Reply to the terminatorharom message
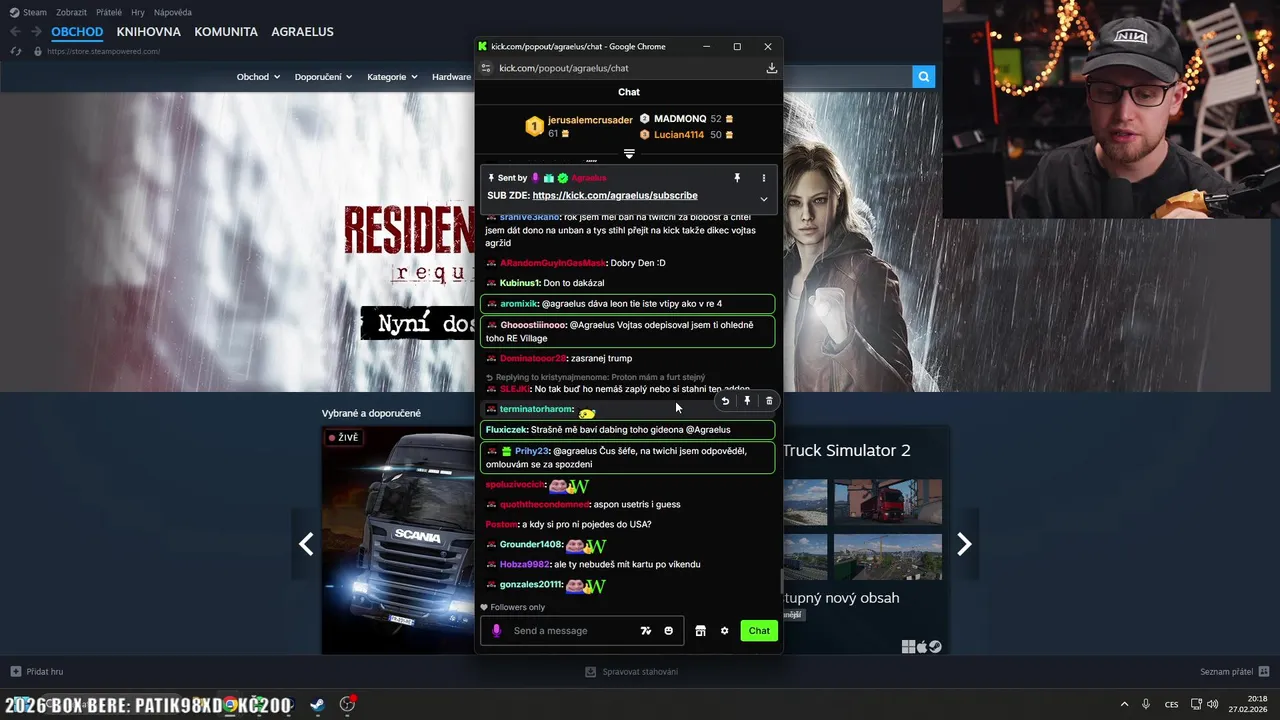The image size is (1280, 720). [725, 401]
